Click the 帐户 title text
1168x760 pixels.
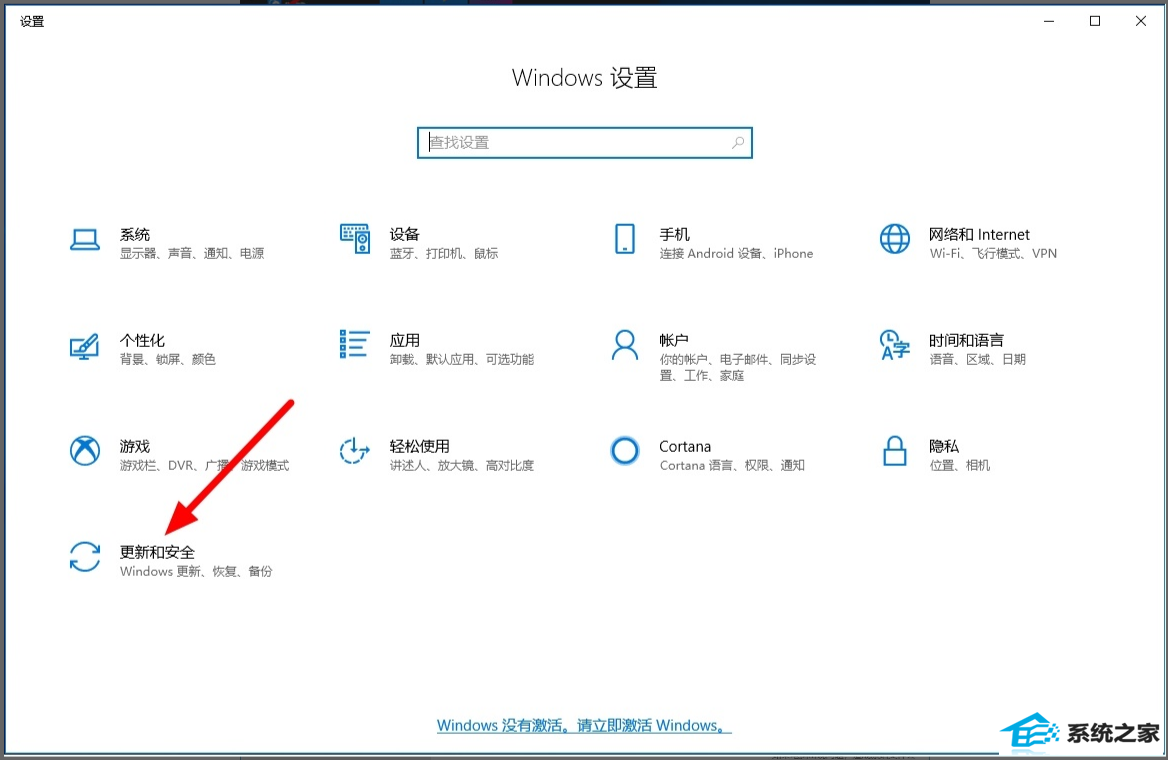[x=673, y=341]
